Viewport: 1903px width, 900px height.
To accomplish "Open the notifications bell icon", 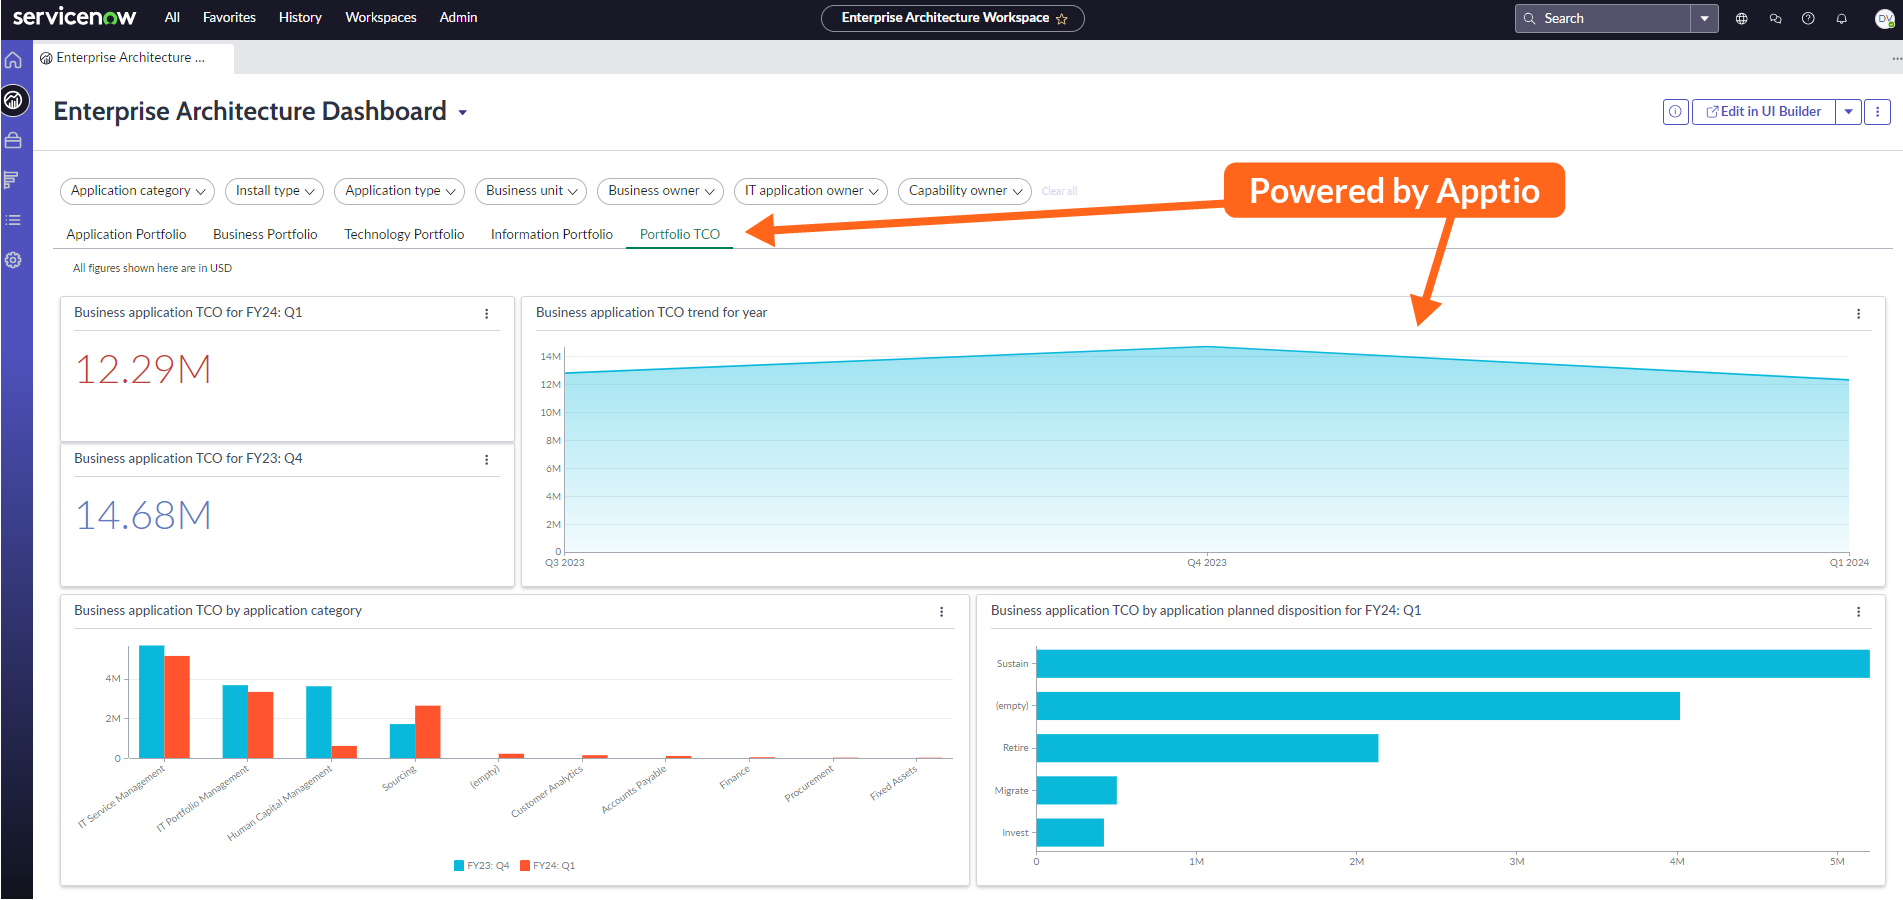I will pyautogui.click(x=1841, y=18).
